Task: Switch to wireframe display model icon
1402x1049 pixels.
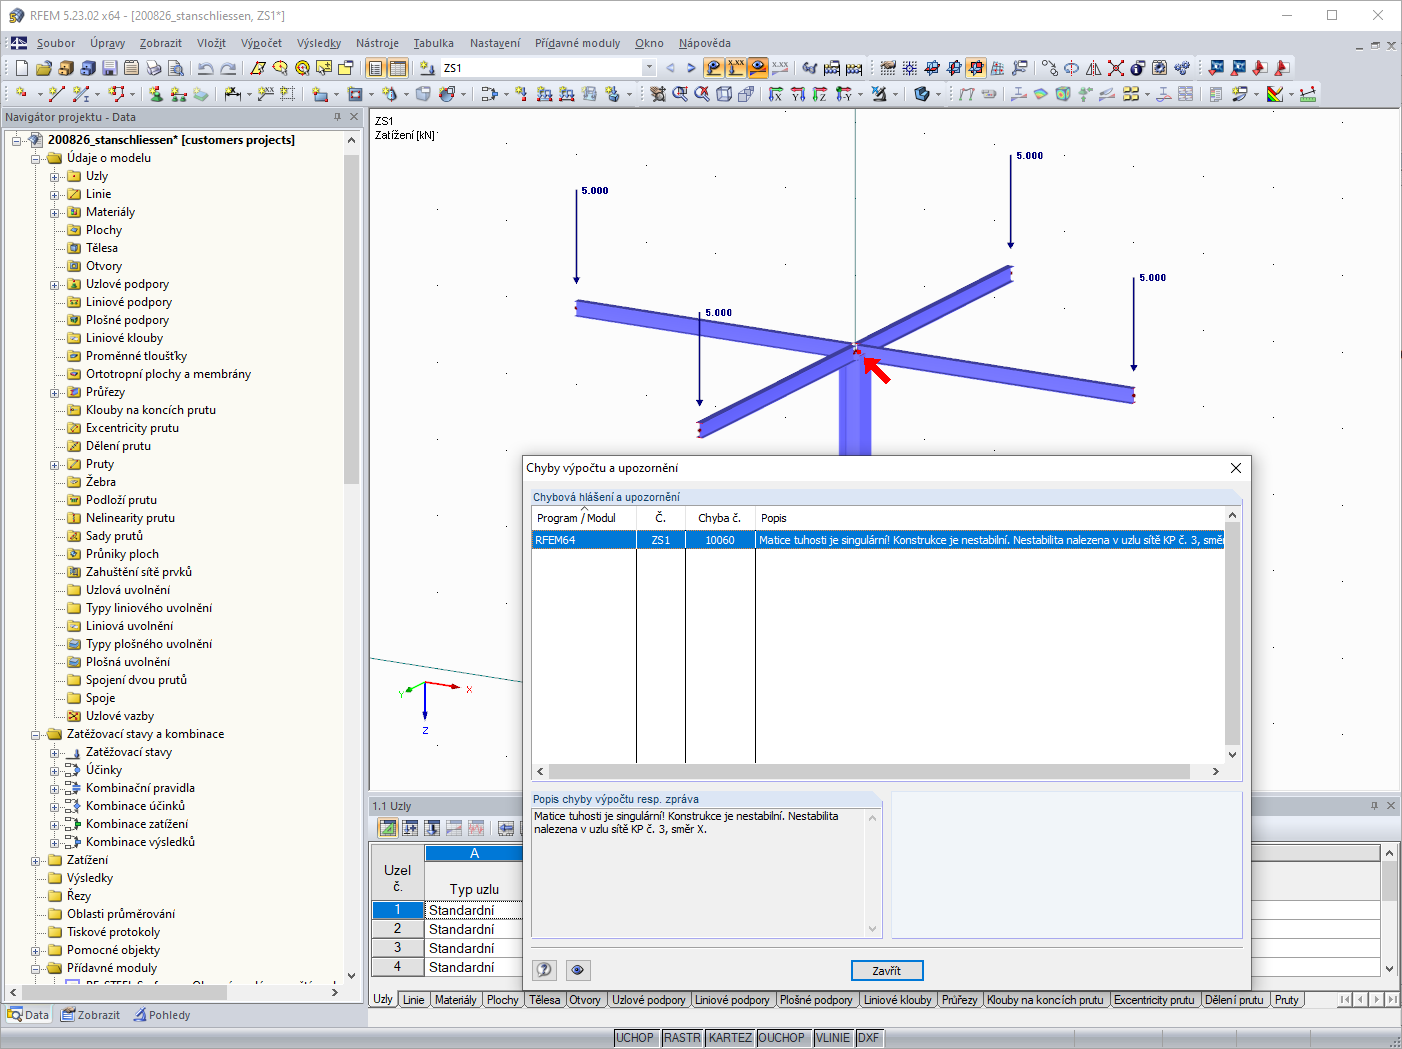Action: [x=723, y=94]
